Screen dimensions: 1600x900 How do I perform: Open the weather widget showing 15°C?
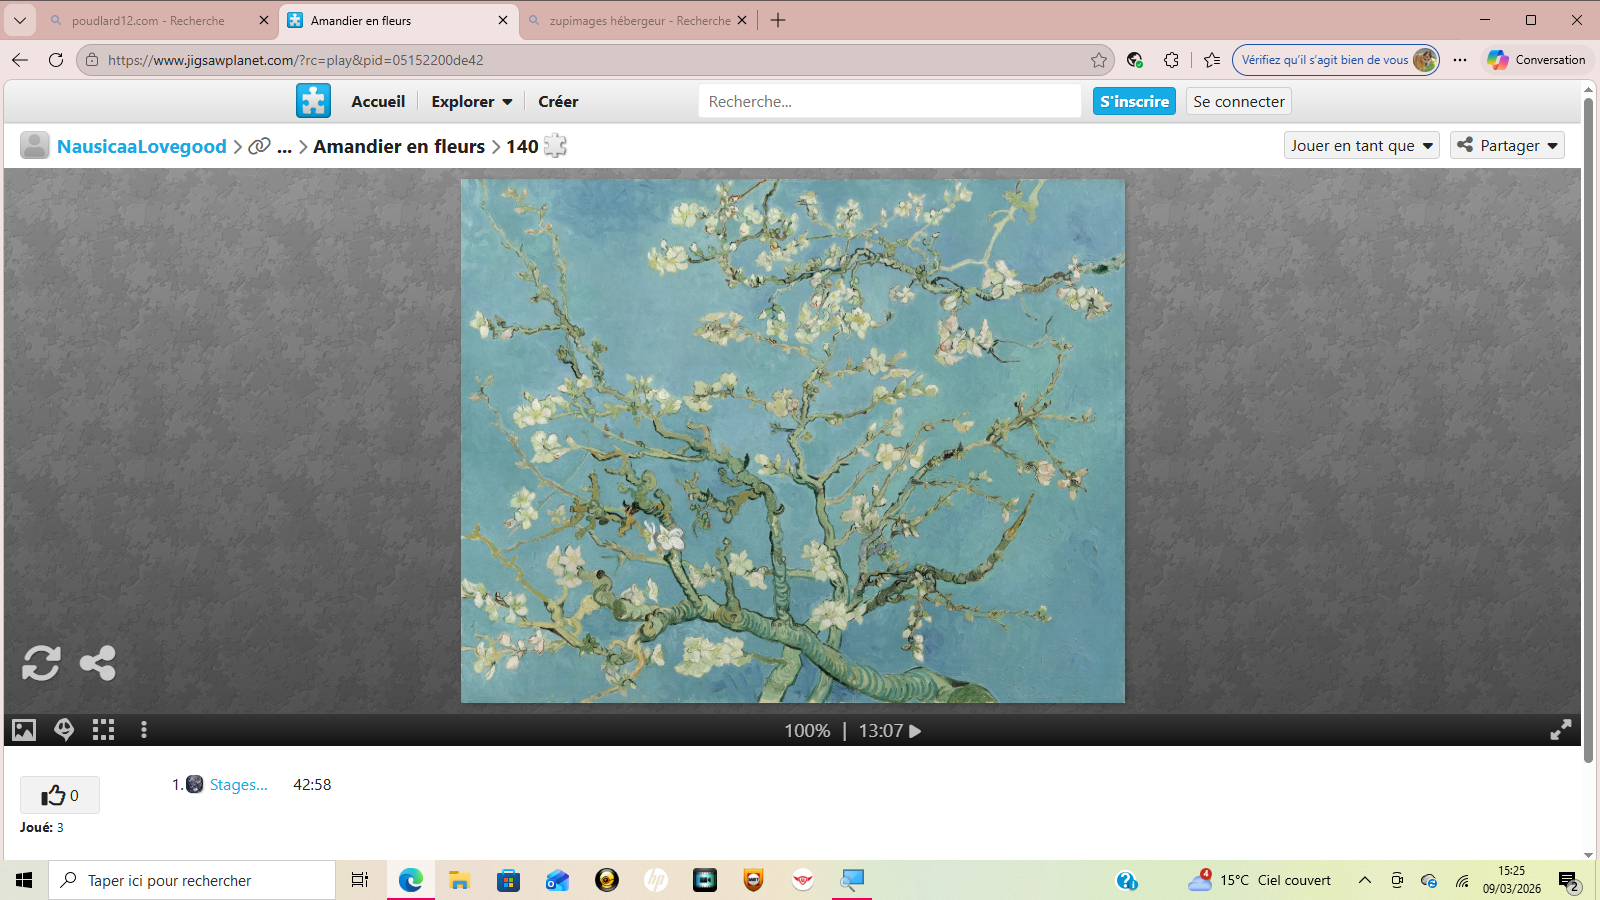coord(1260,880)
